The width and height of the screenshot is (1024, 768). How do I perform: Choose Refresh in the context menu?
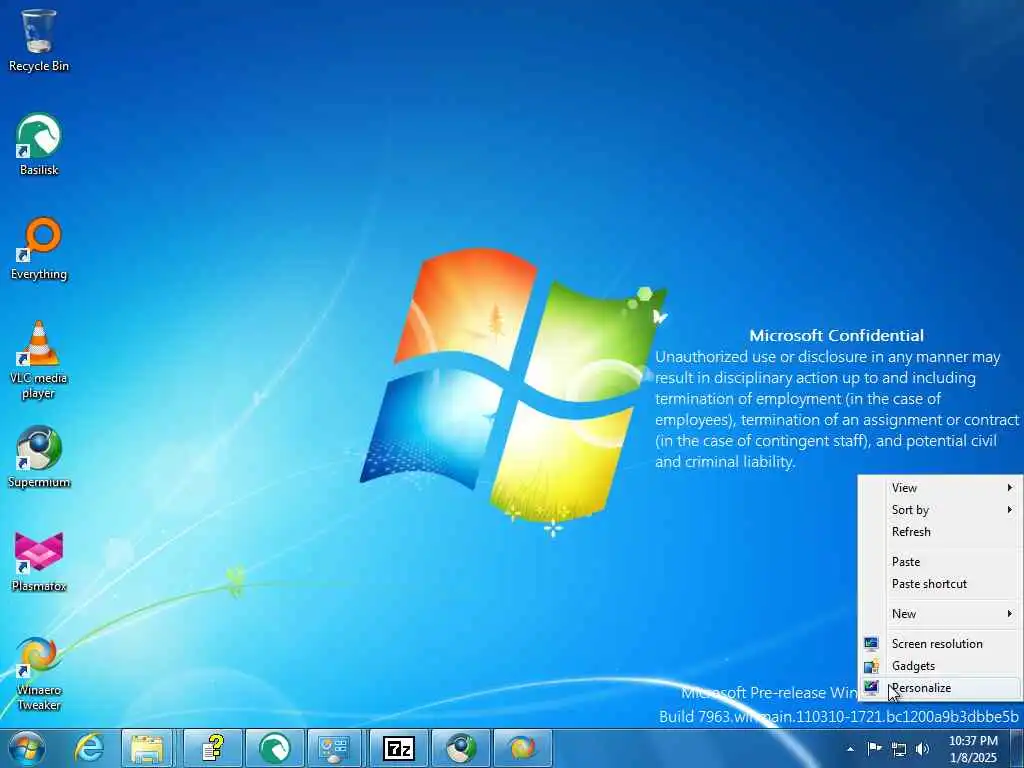click(x=940, y=532)
